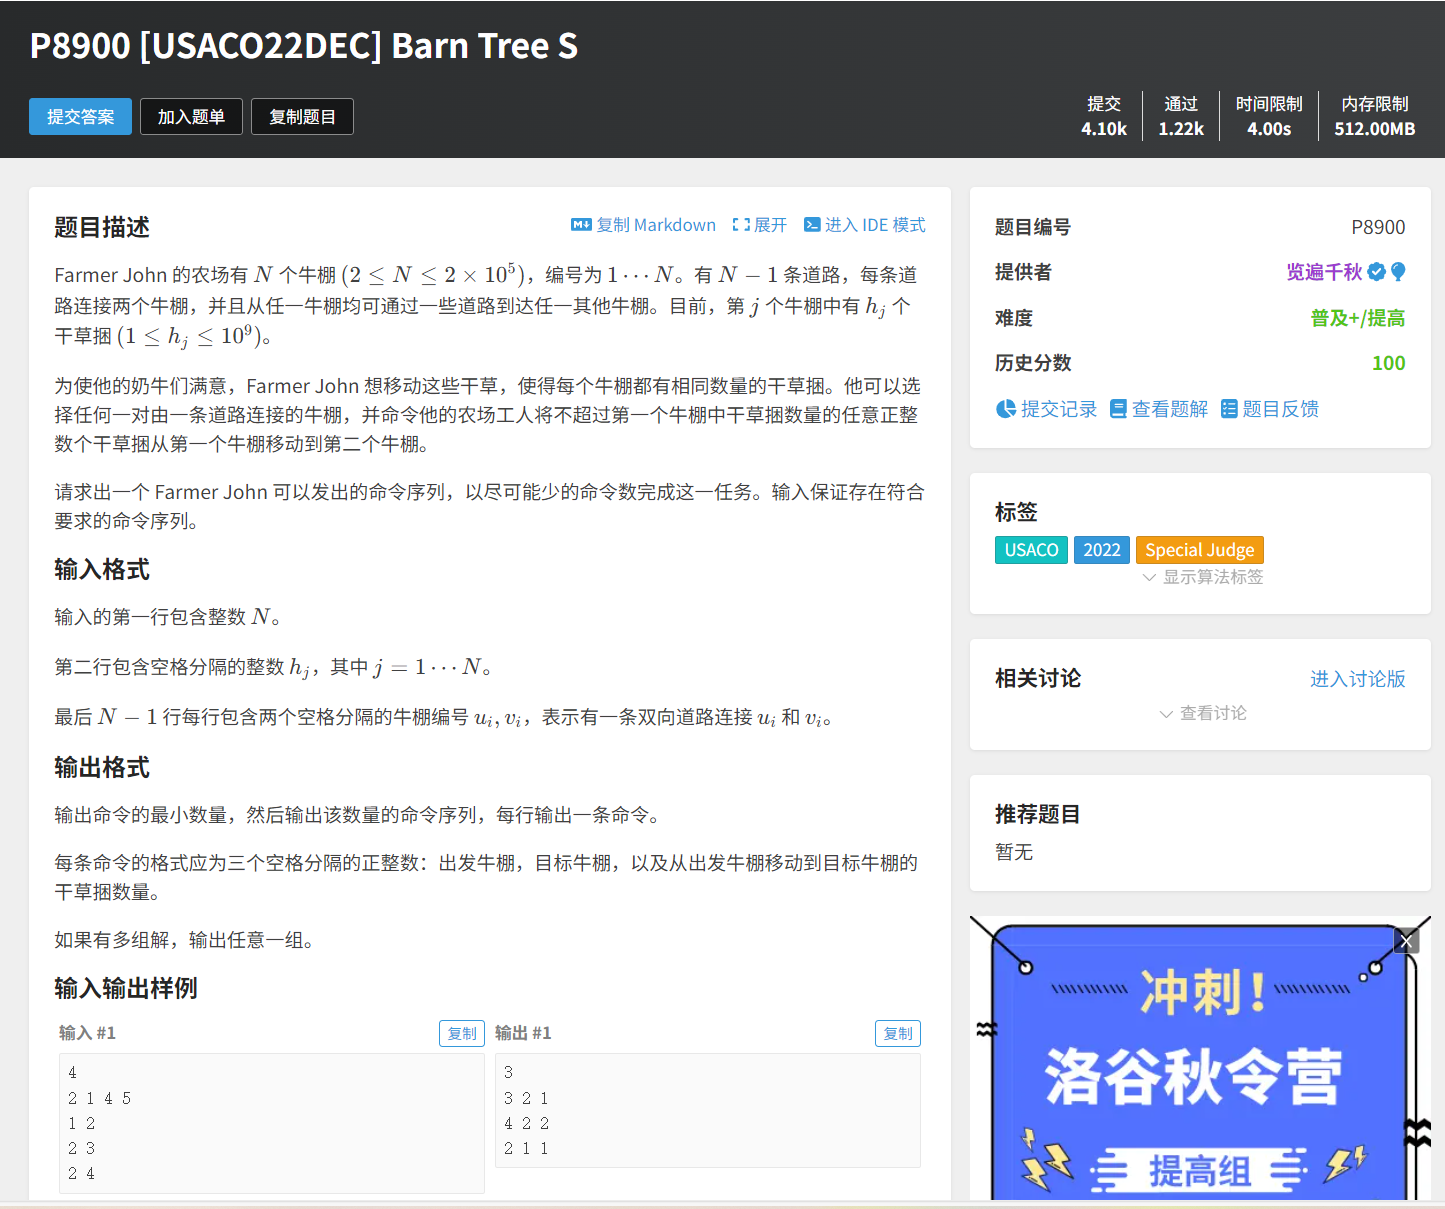Expand 显示算法标签 to show algorithm tags

tap(1203, 577)
